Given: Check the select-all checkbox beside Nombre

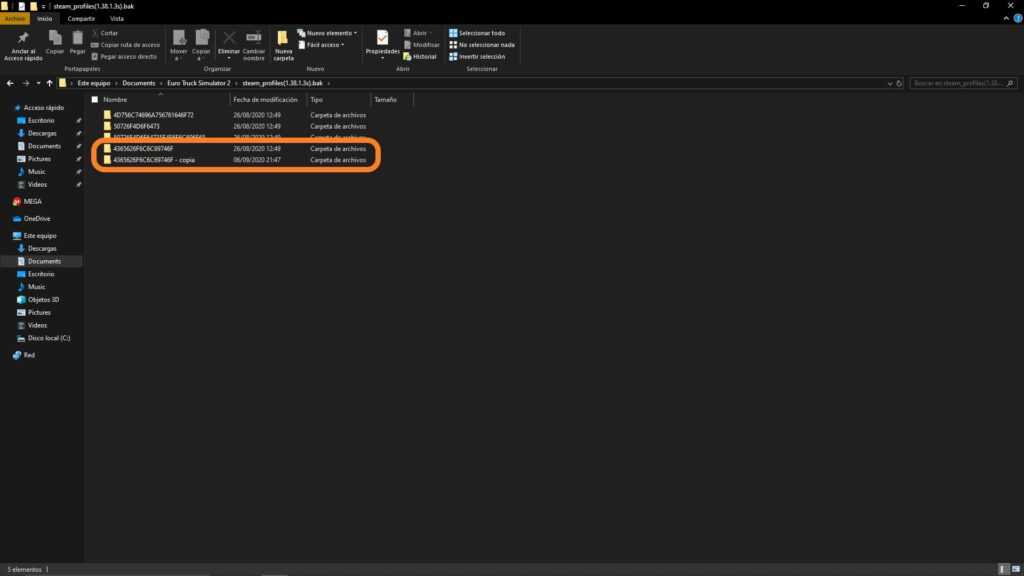Looking at the screenshot, I should click(x=95, y=100).
